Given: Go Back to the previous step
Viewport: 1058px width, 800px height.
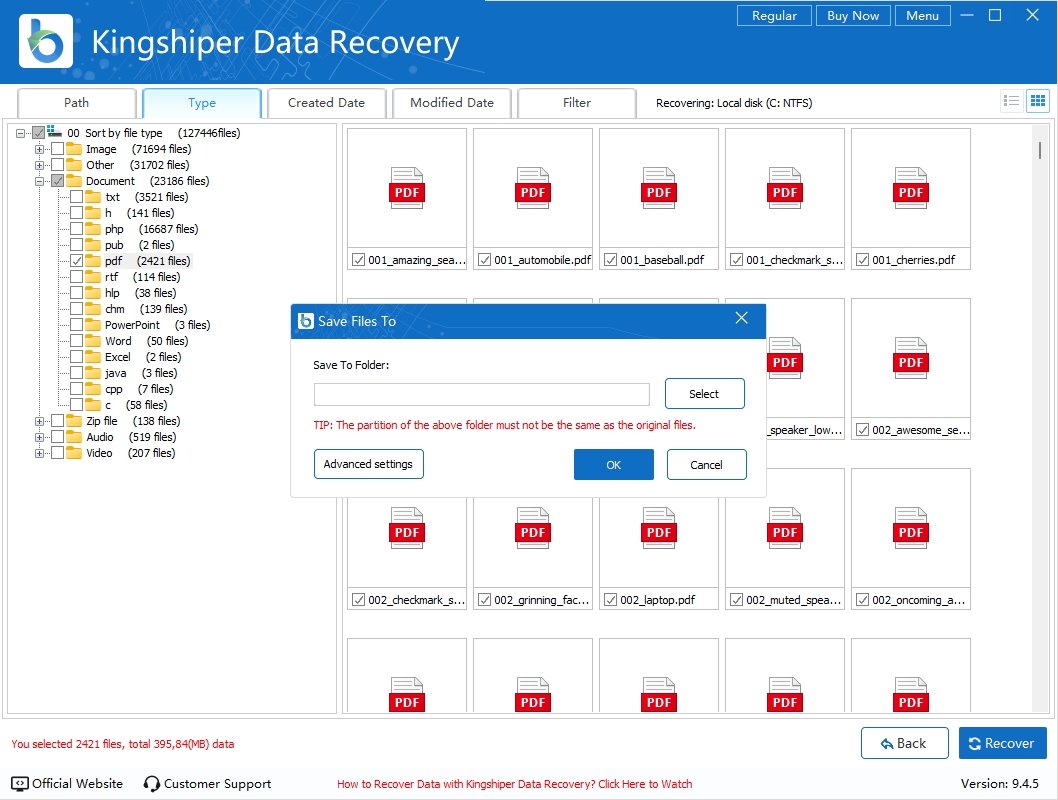Looking at the screenshot, I should click(x=905, y=743).
